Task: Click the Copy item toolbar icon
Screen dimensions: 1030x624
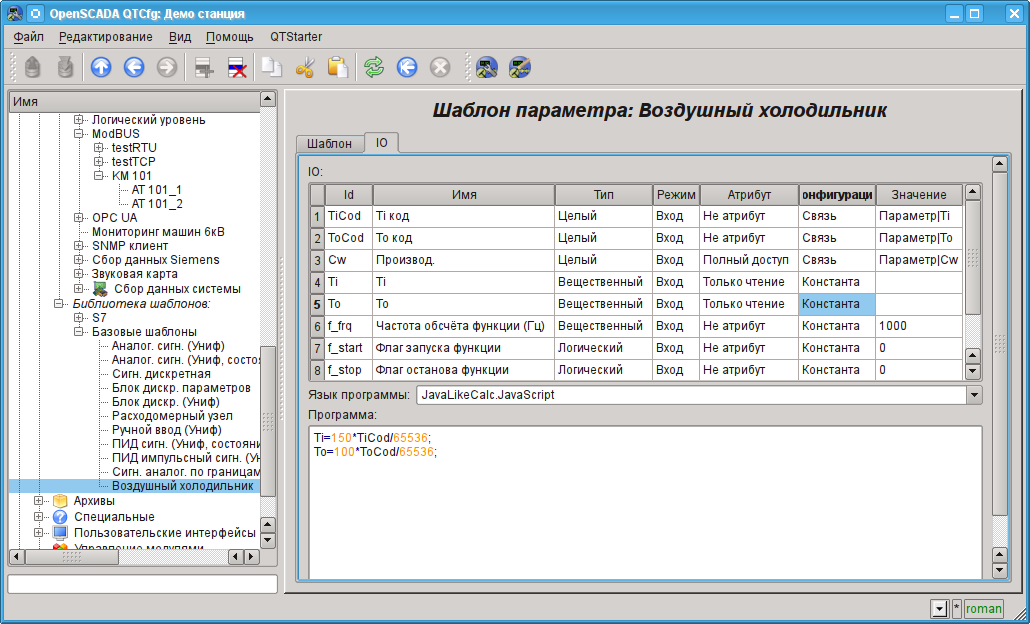Action: tap(271, 68)
